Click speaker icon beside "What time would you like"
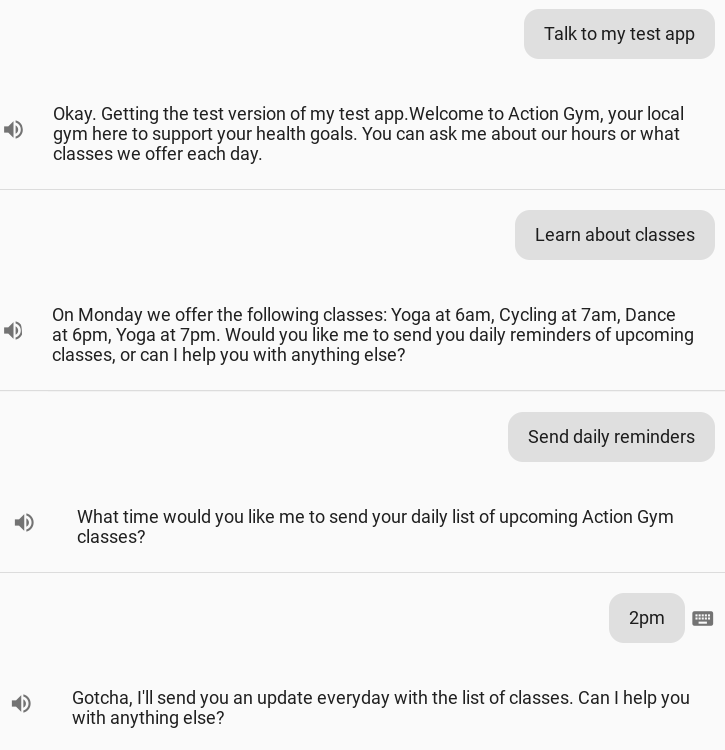 point(25,522)
